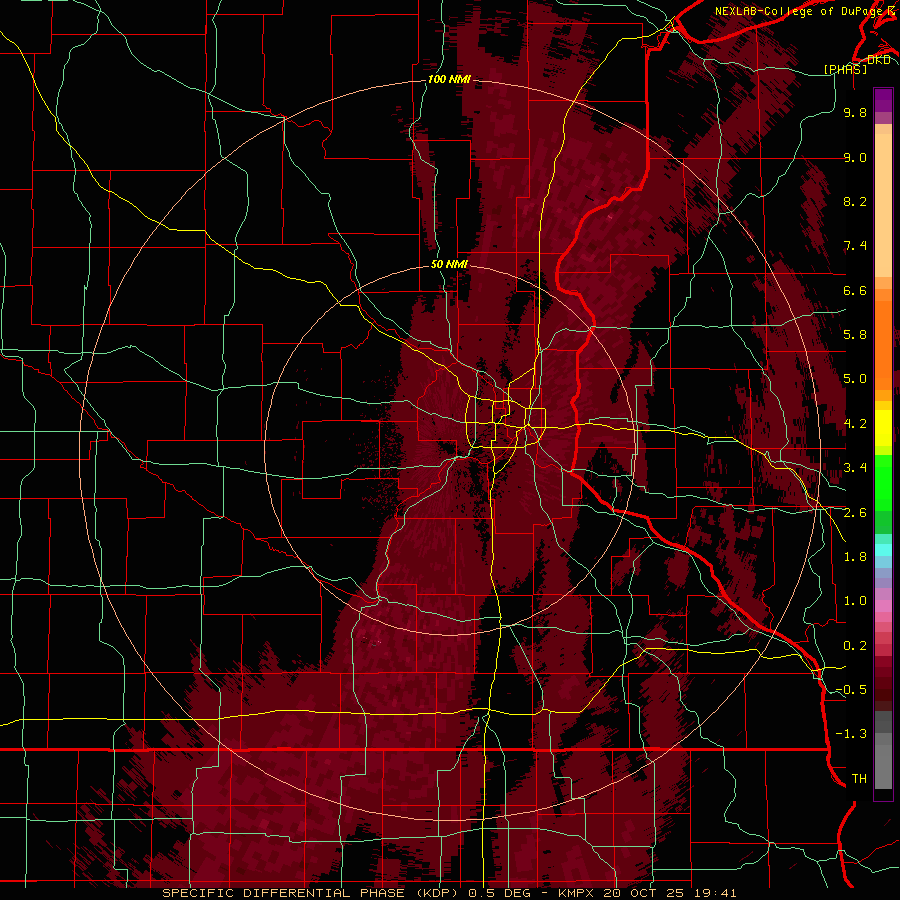Viewport: 900px width, 900px height.
Task: Click the 5.0 scale value label
Action: point(855,379)
